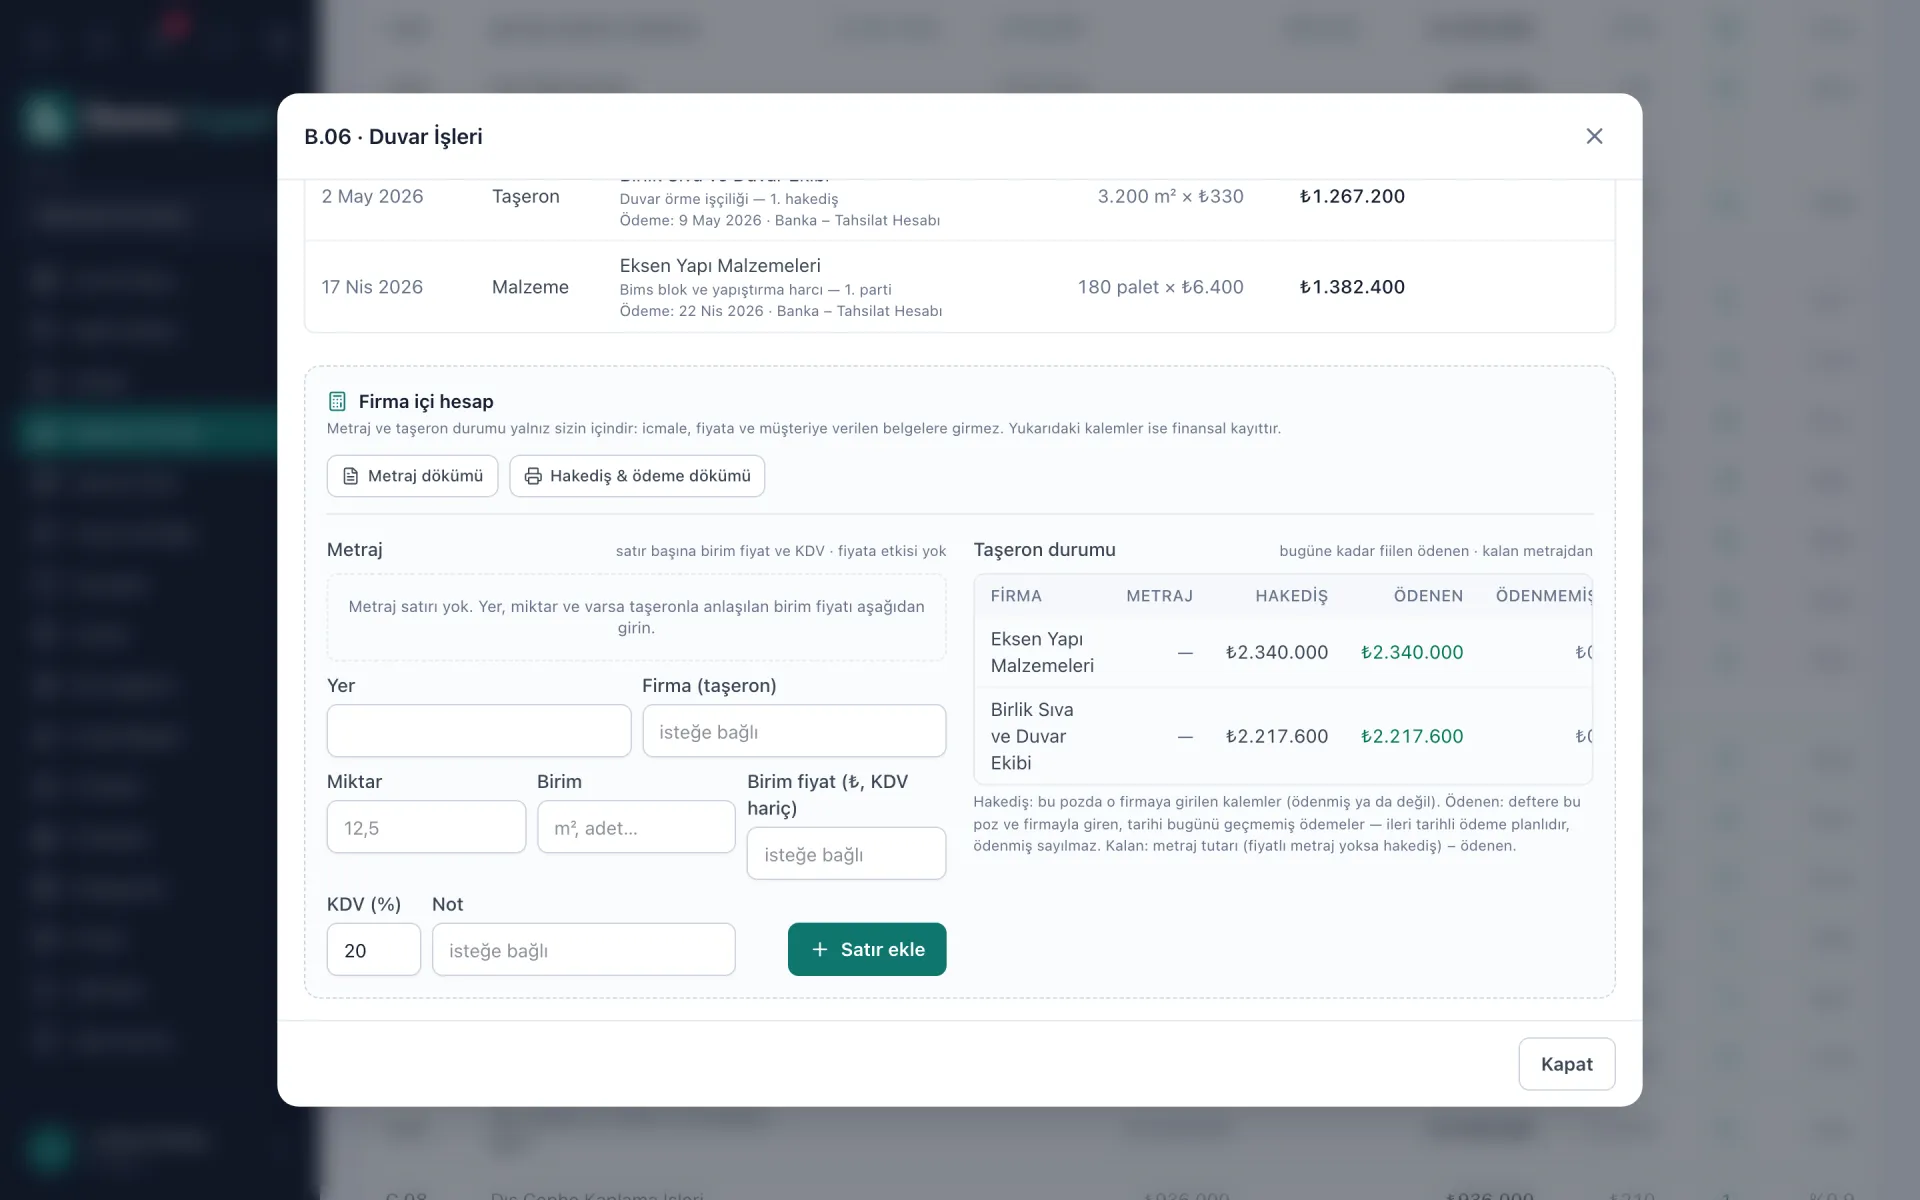Click the Not input field
The image size is (1920, 1200).
pos(583,949)
